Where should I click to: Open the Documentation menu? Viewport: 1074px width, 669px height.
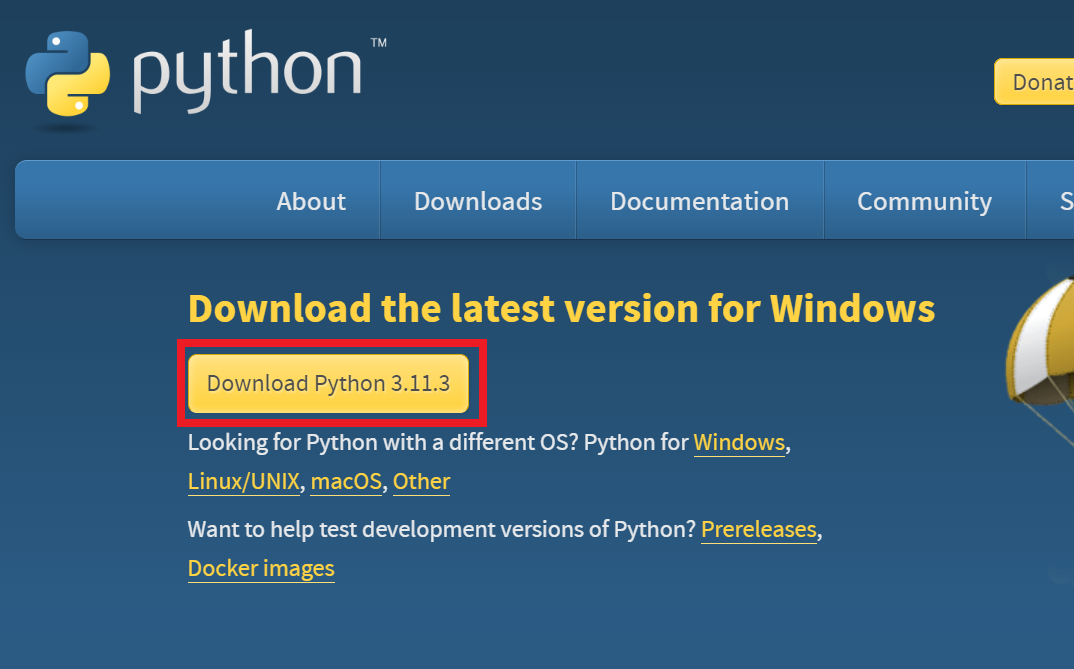pos(699,200)
